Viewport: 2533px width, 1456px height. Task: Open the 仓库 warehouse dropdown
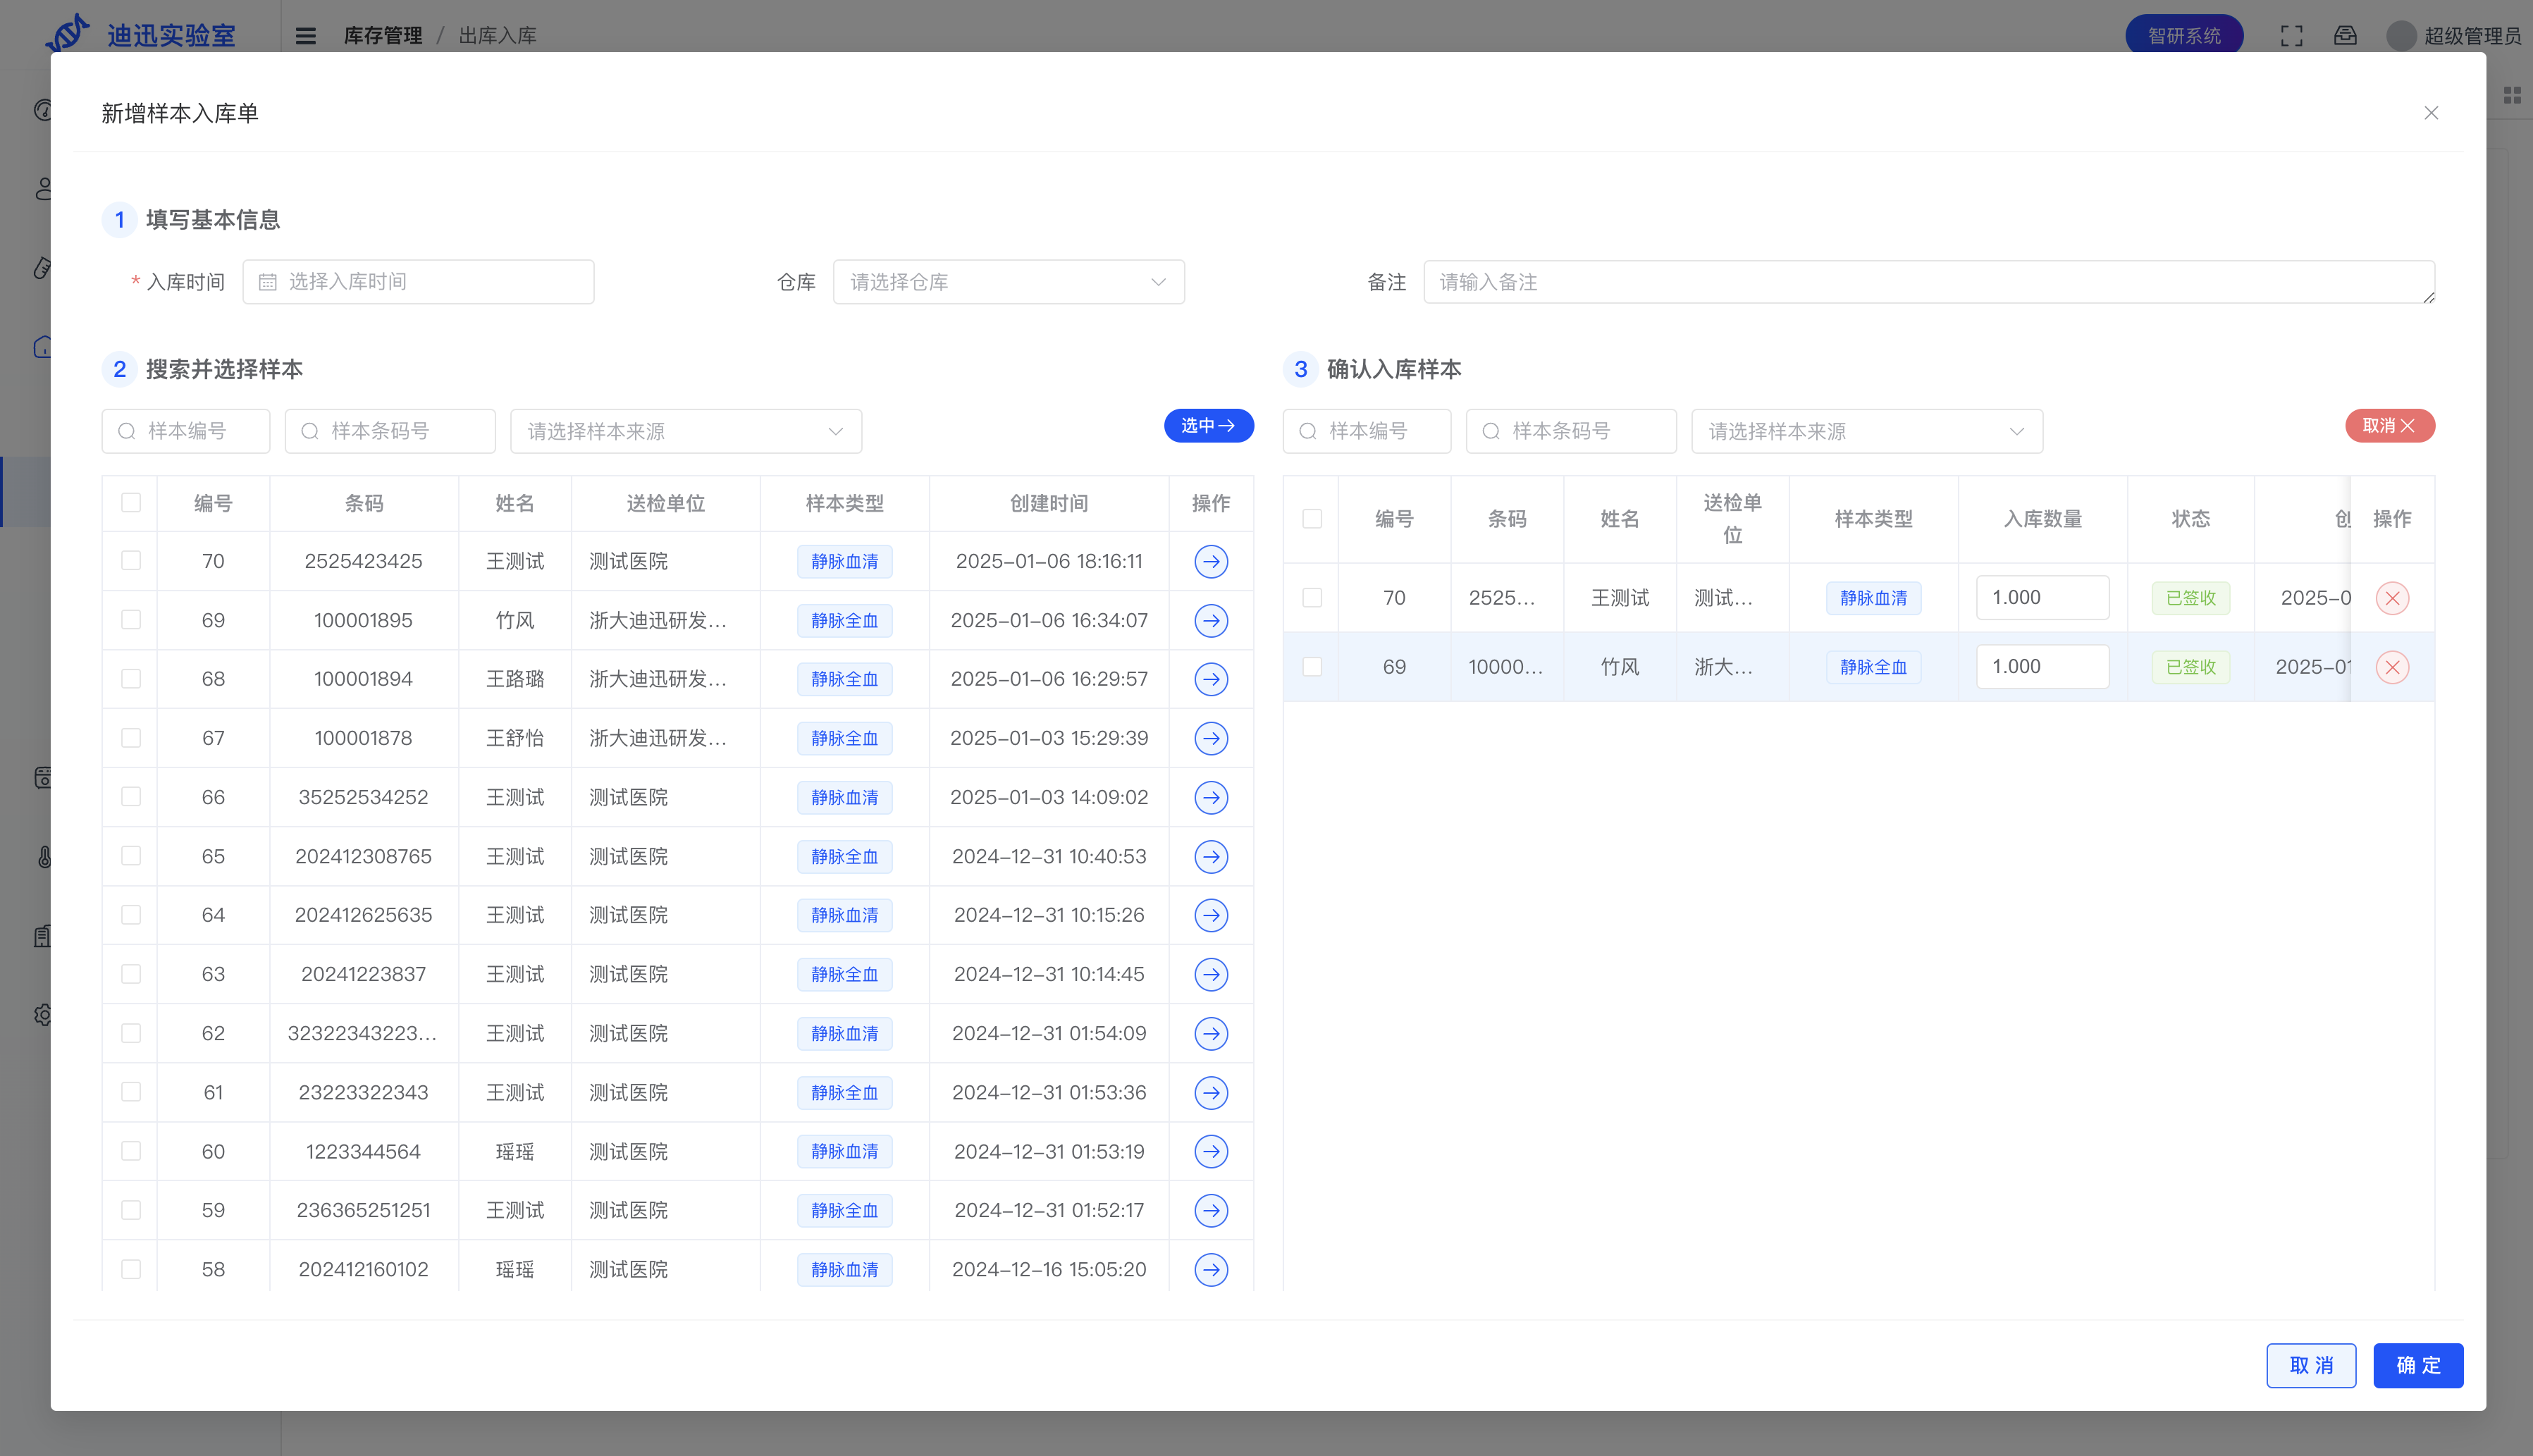[x=1008, y=282]
